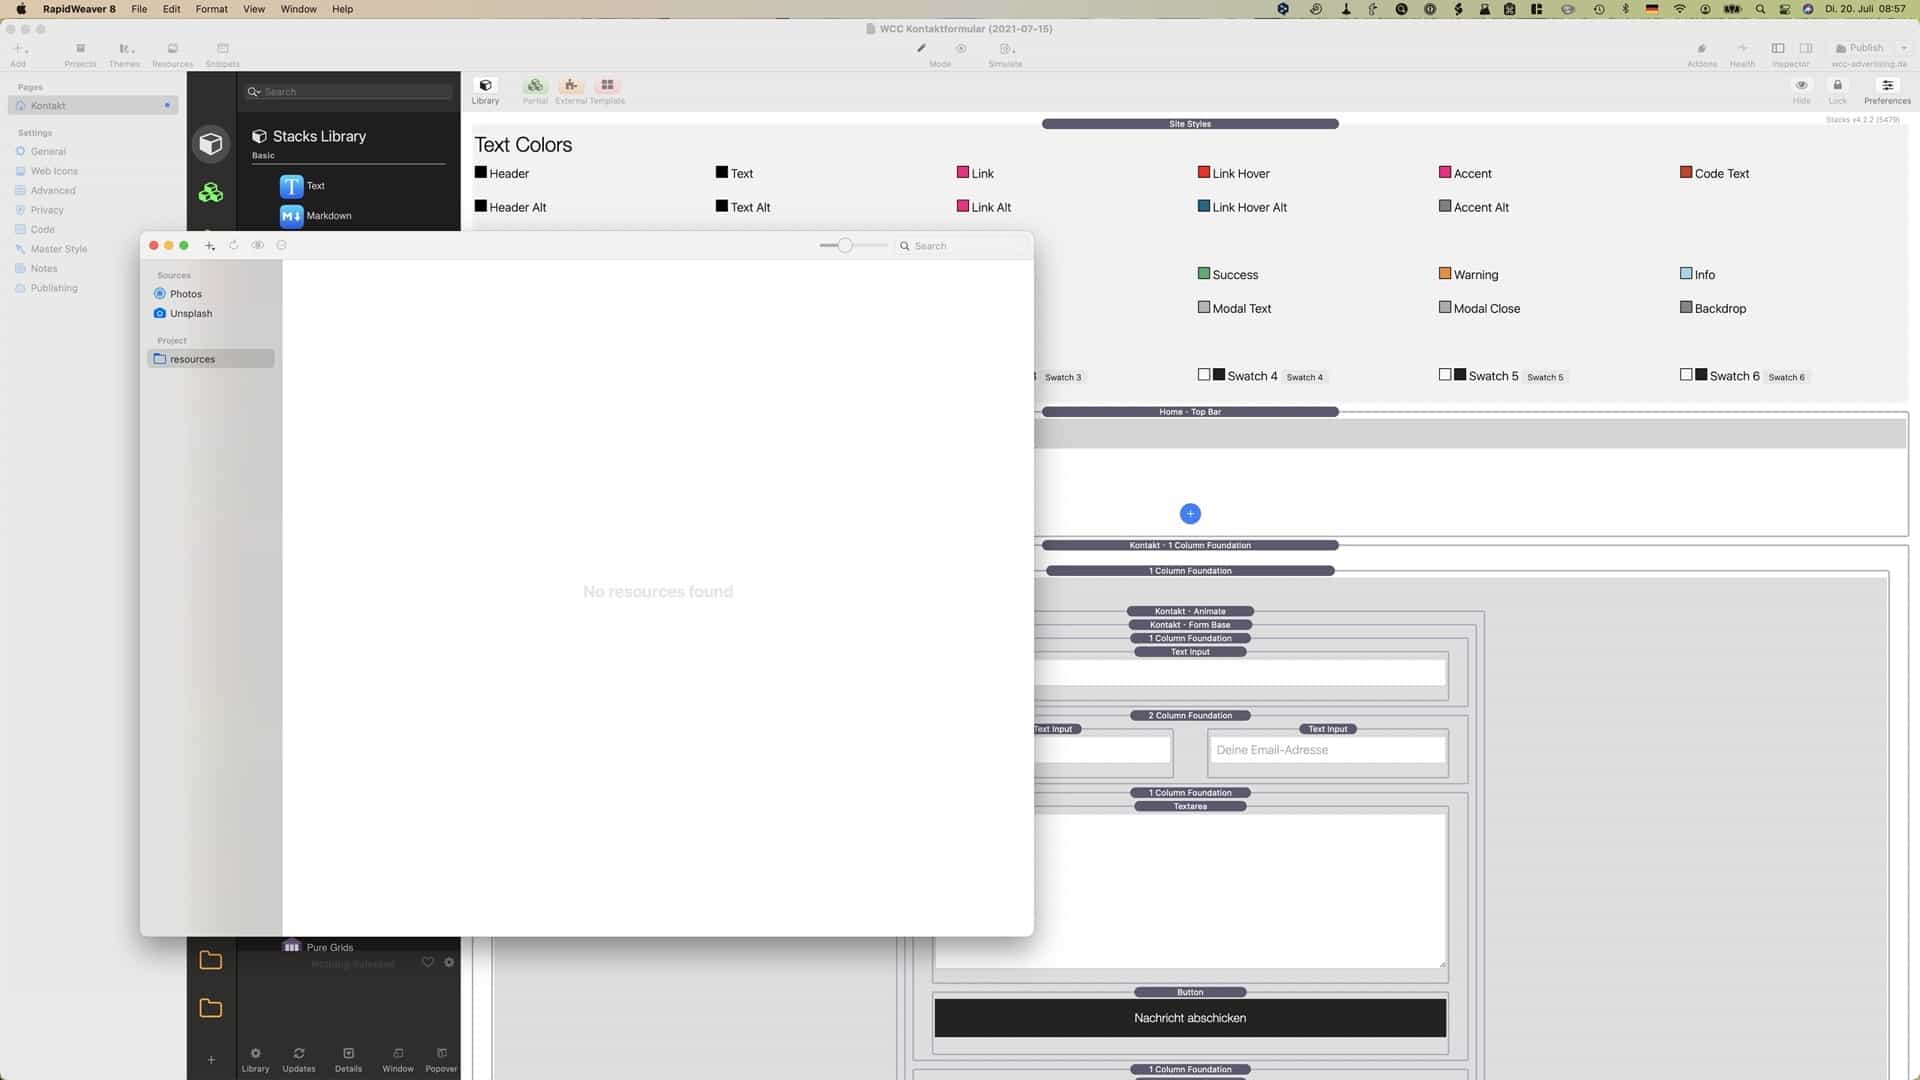The height and width of the screenshot is (1080, 1920).
Task: Click the thumbnail size slider knob
Action: point(845,245)
